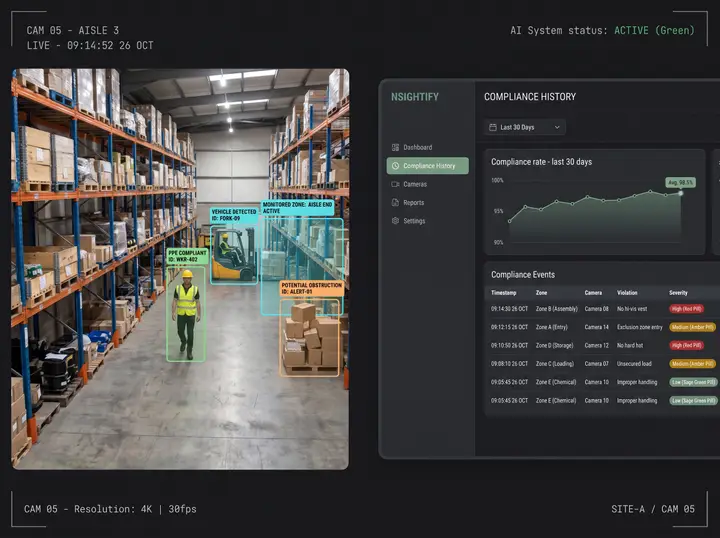Open the Last 30 Days dropdown
The height and width of the screenshot is (538, 720).
(x=525, y=127)
